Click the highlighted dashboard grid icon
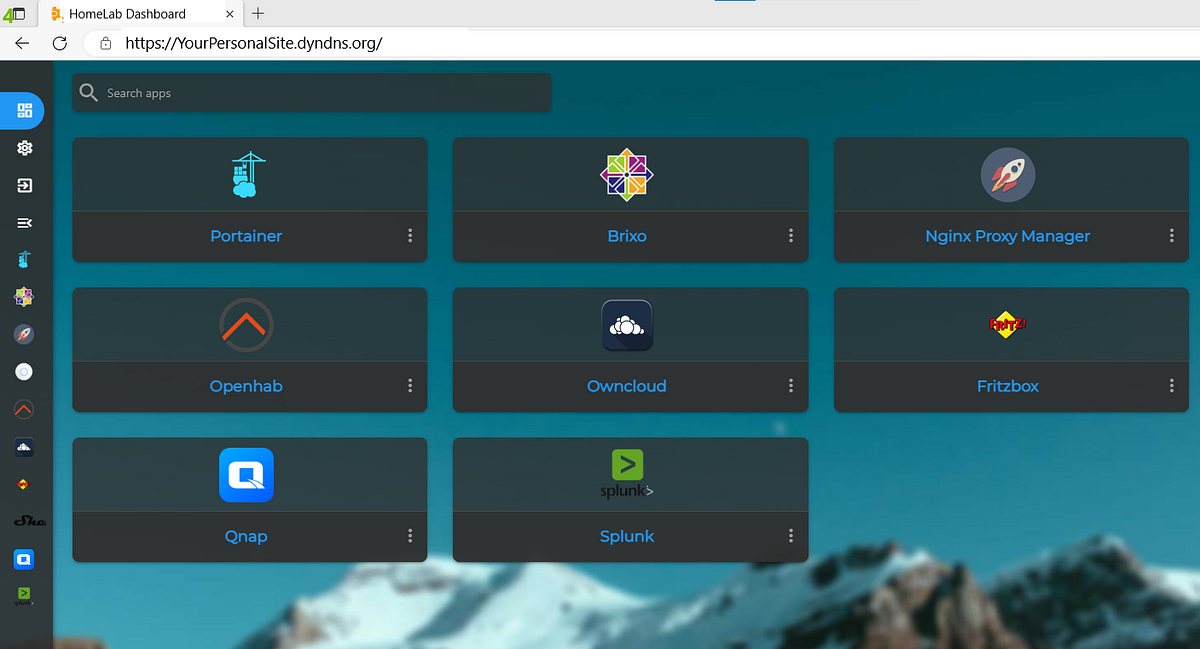Screen dimensions: 1200x649 point(23,111)
